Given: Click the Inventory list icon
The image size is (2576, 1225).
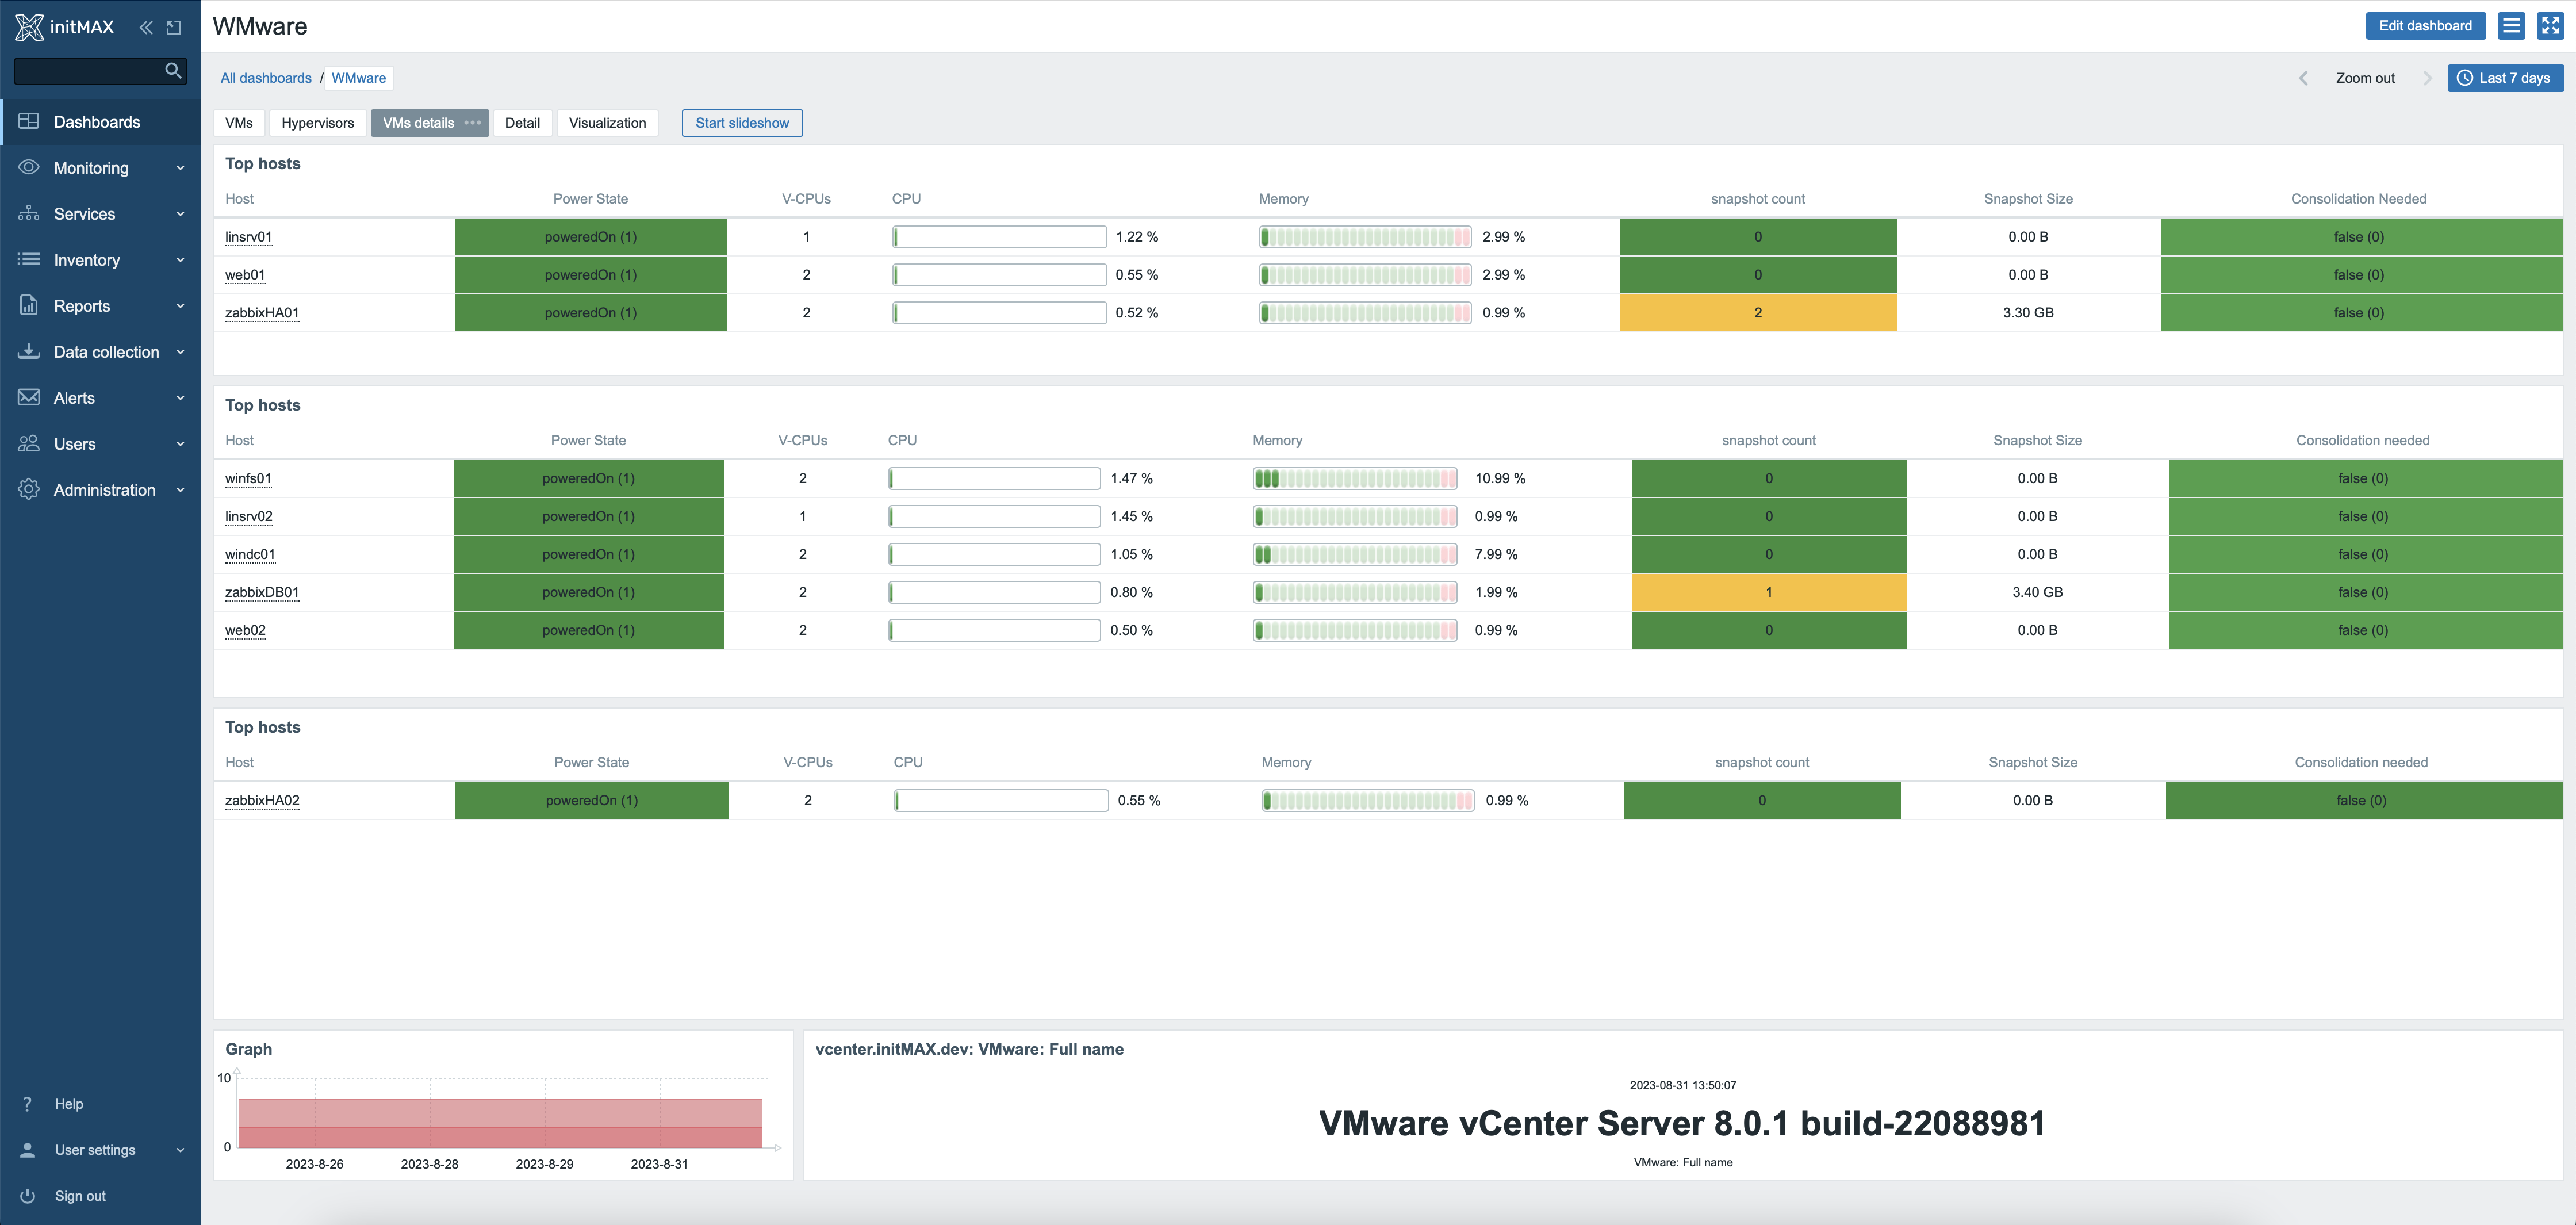Looking at the screenshot, I should click(x=29, y=259).
